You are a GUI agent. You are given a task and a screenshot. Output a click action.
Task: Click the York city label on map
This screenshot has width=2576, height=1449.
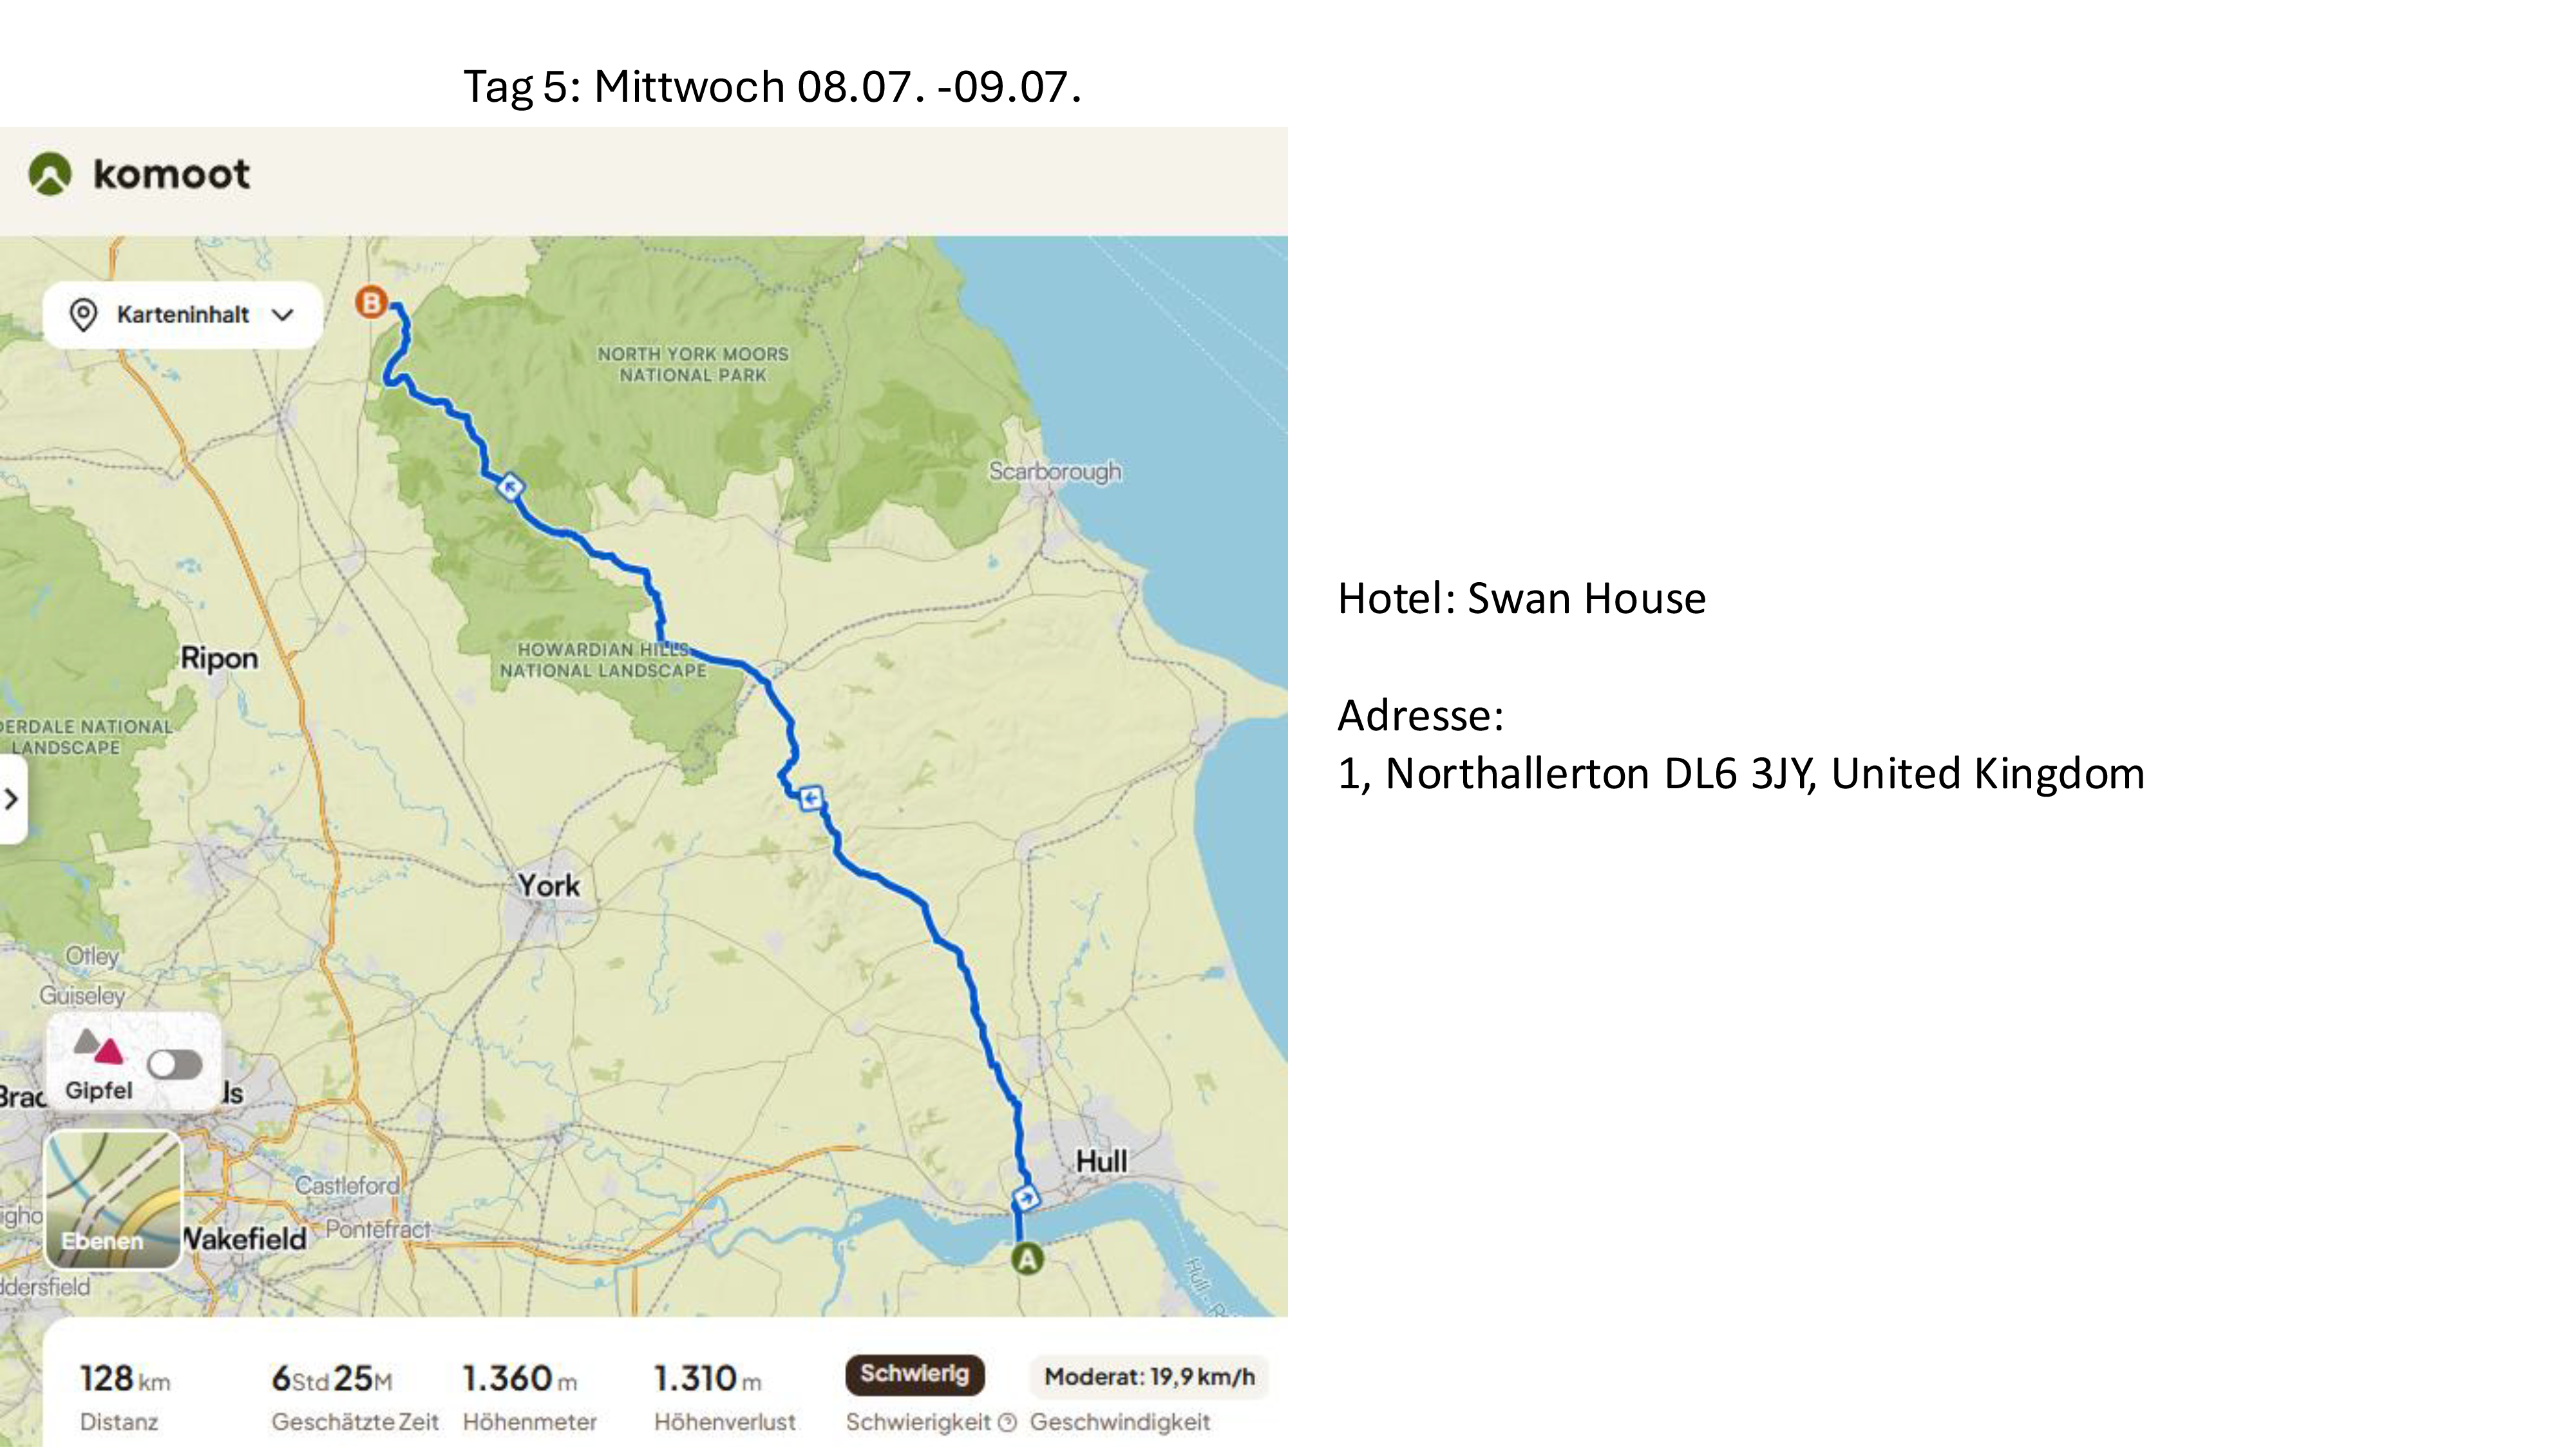(x=548, y=886)
